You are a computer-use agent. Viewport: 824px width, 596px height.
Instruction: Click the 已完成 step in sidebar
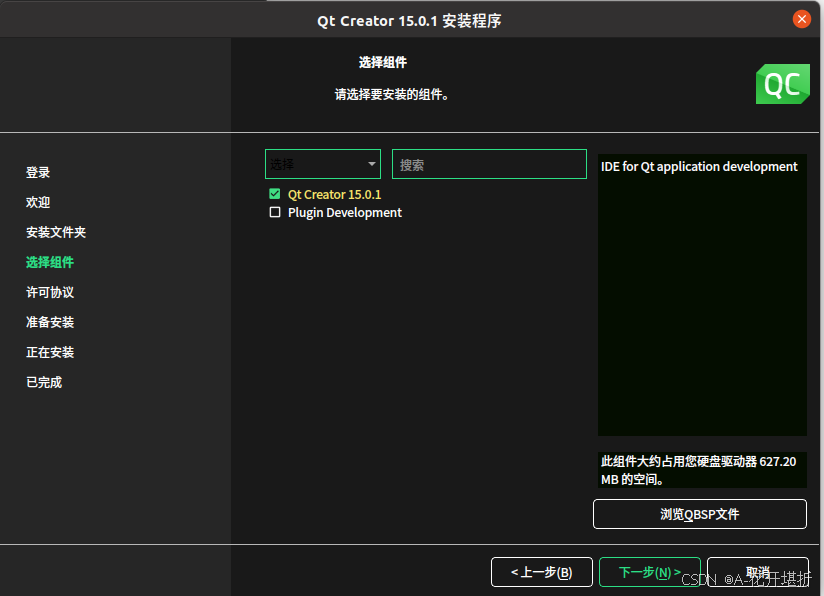[x=44, y=382]
